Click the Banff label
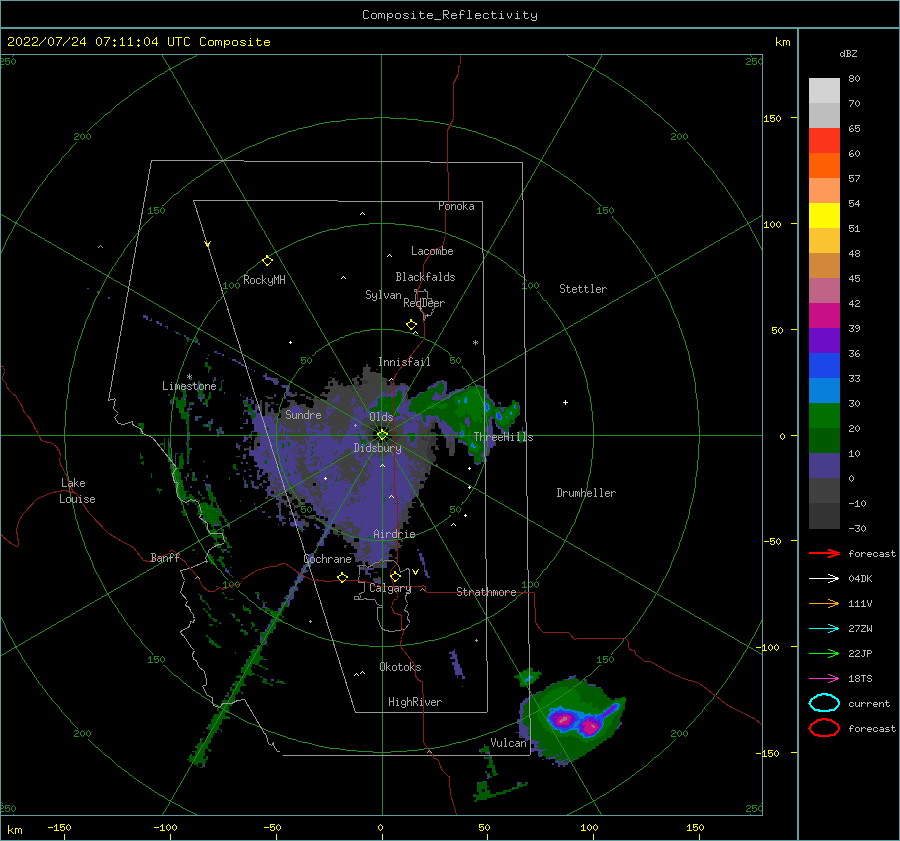The height and width of the screenshot is (841, 900). (165, 557)
